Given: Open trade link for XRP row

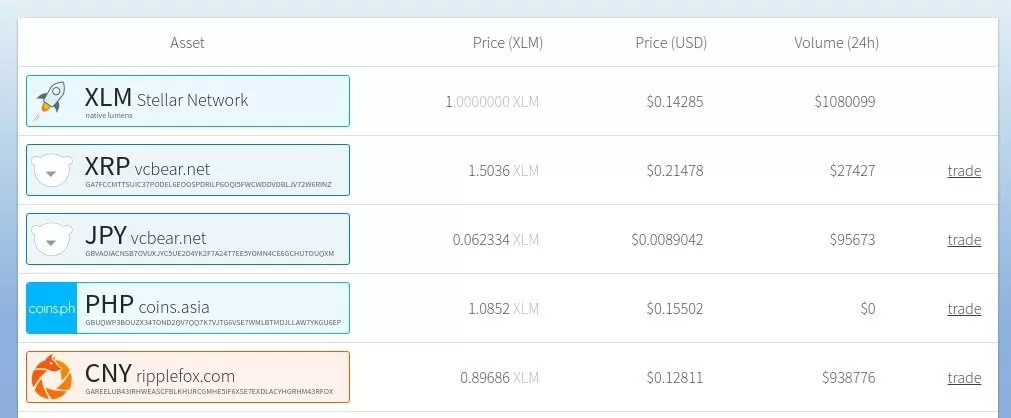Looking at the screenshot, I should [x=964, y=171].
